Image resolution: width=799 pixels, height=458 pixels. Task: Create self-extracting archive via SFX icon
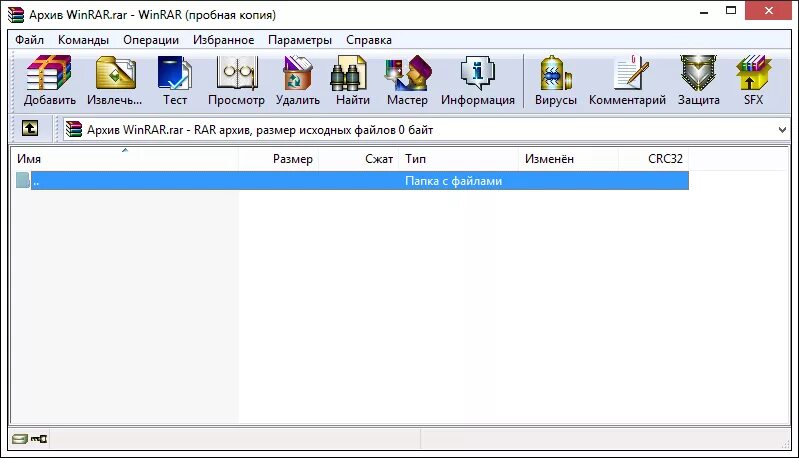coord(753,74)
